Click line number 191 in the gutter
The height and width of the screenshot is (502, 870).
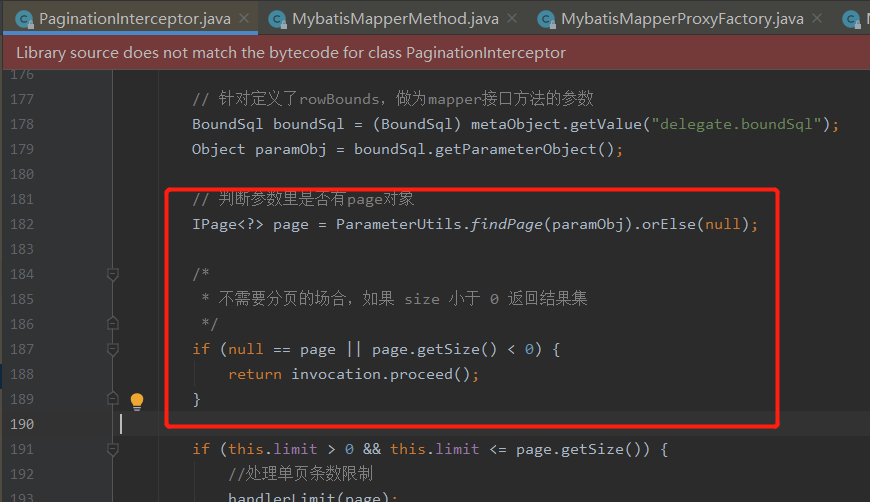pos(22,449)
